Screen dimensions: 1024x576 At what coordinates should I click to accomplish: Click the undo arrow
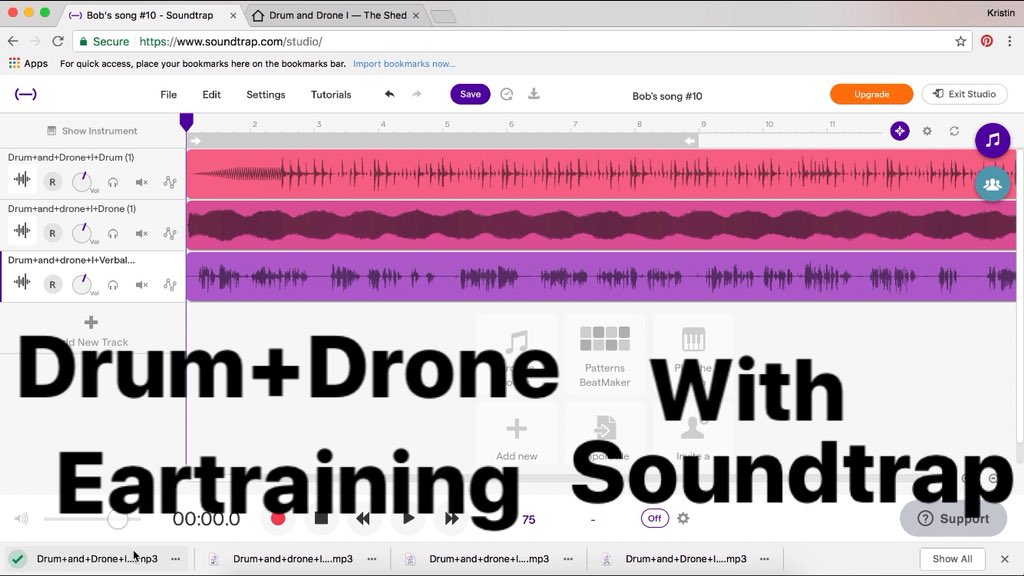tap(390, 94)
